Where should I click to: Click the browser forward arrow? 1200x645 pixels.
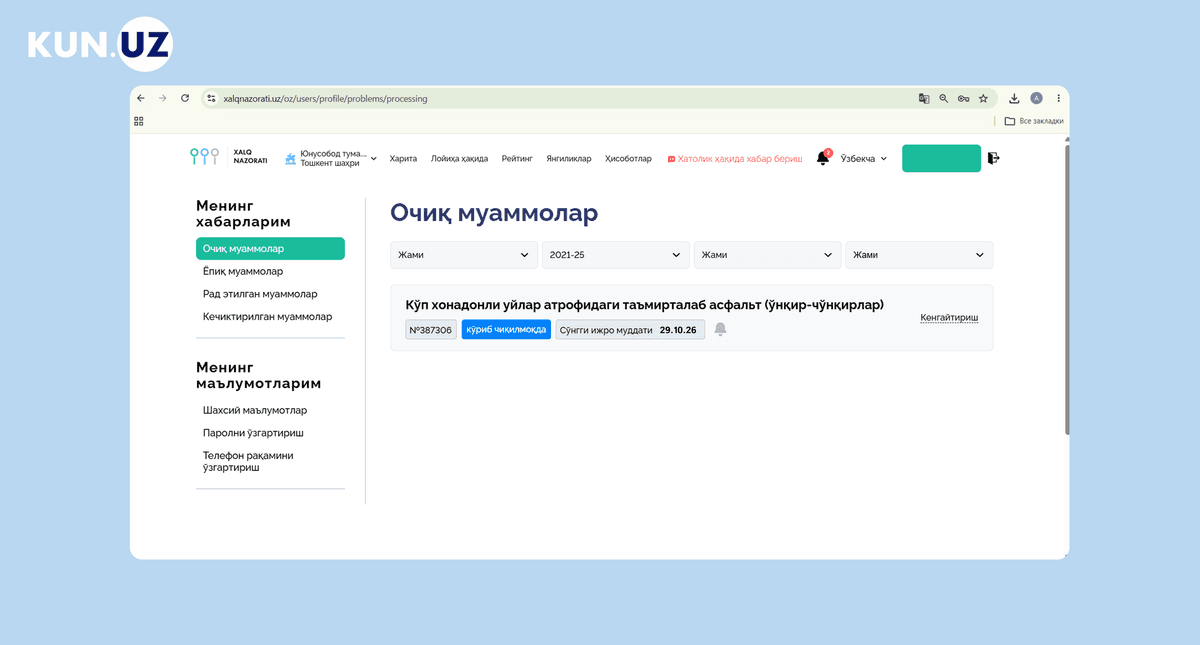[163, 98]
